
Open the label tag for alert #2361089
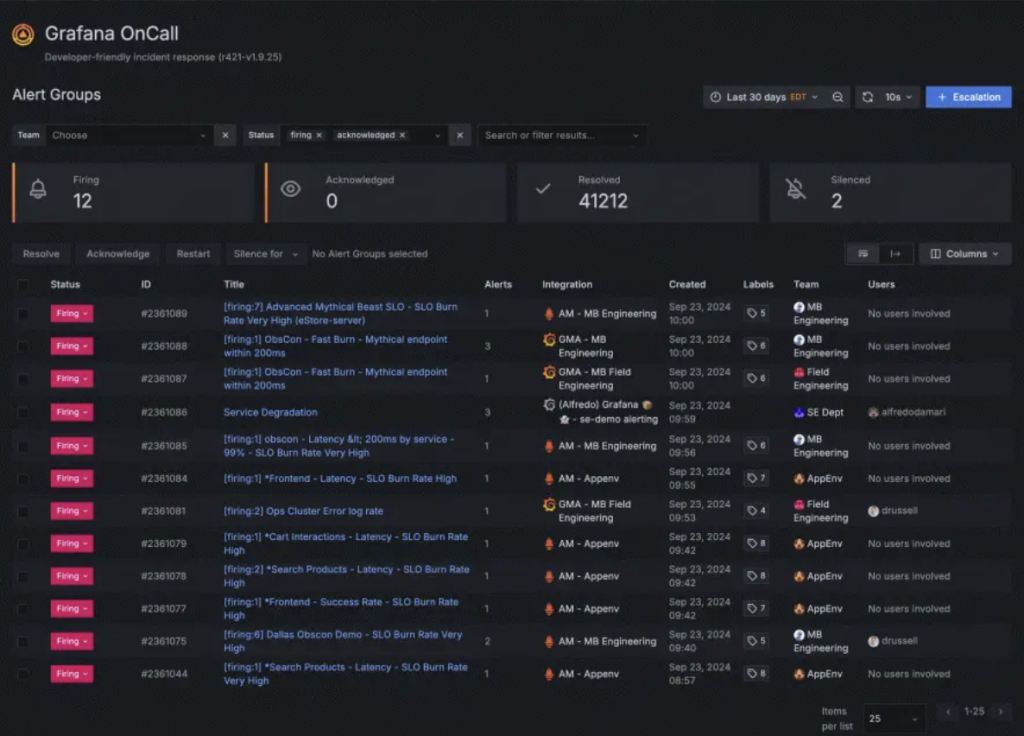click(x=756, y=313)
